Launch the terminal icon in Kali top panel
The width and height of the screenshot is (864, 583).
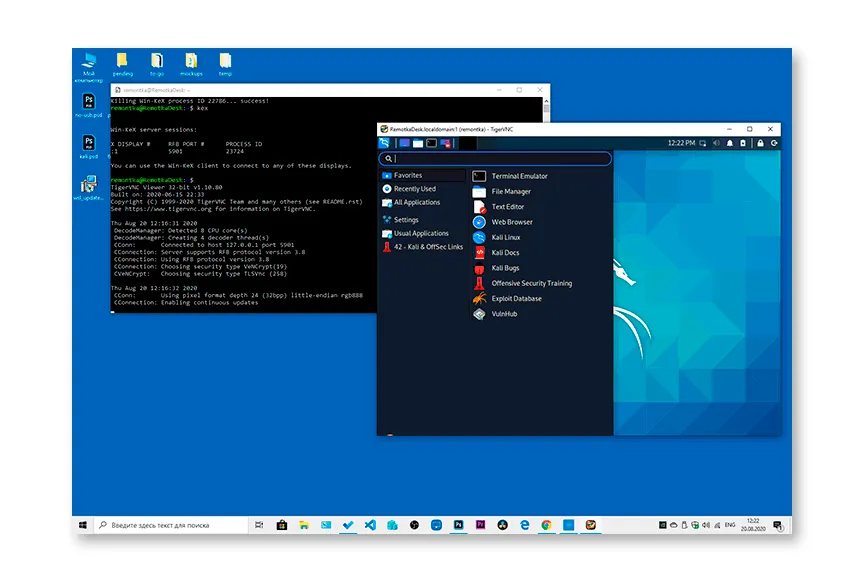tap(431, 143)
